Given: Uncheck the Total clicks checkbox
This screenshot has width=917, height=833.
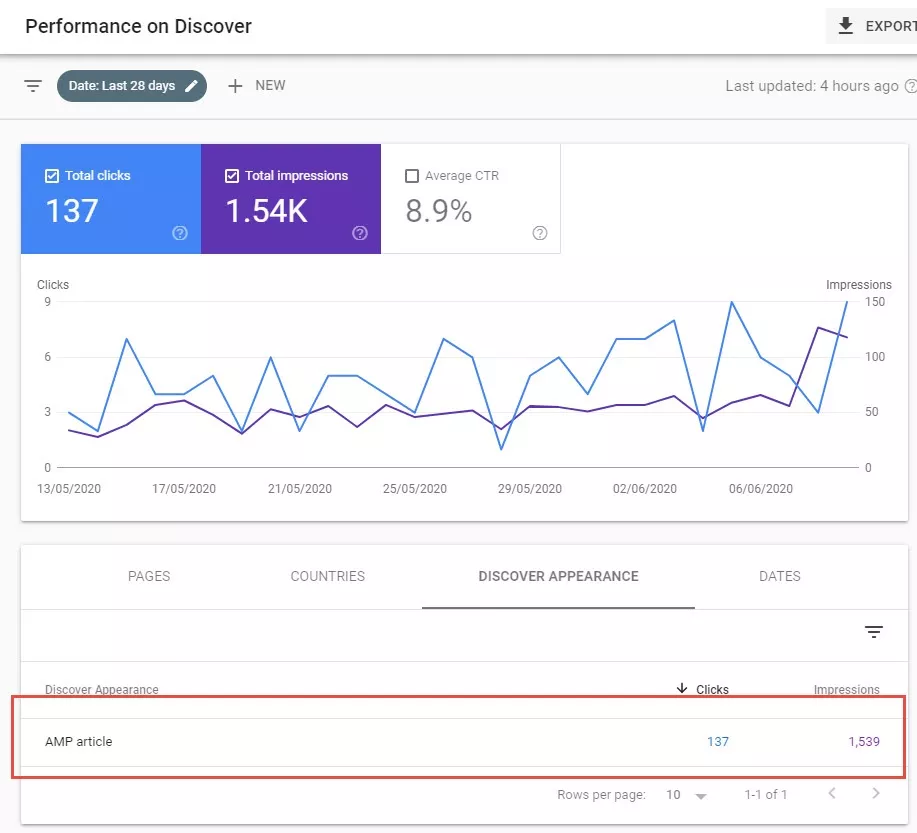Looking at the screenshot, I should 52,176.
